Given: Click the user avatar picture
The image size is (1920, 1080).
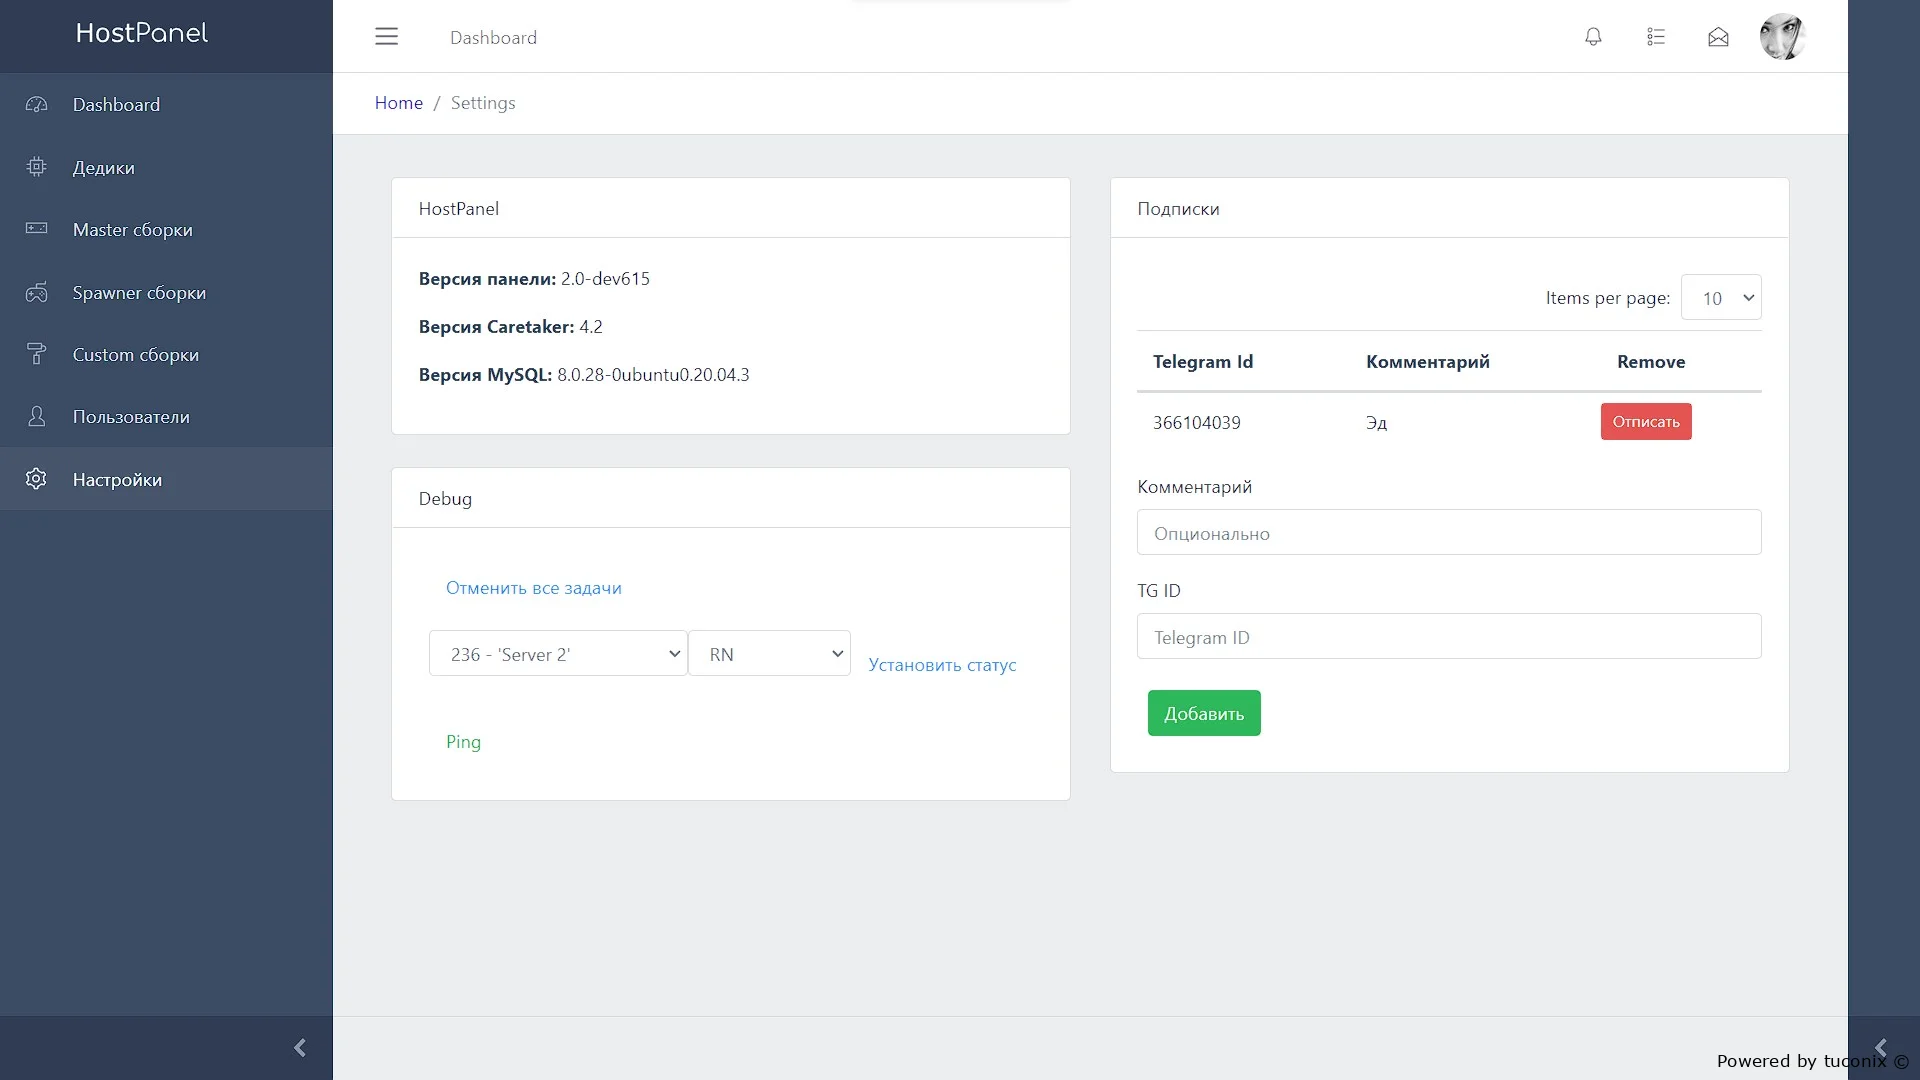Looking at the screenshot, I should coord(1782,37).
